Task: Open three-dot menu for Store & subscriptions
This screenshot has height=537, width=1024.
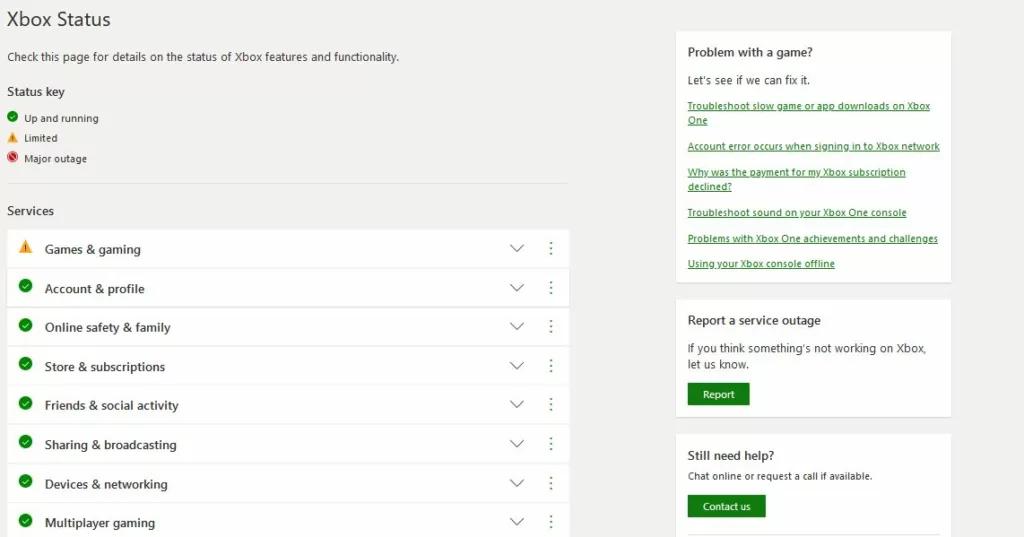Action: point(551,365)
